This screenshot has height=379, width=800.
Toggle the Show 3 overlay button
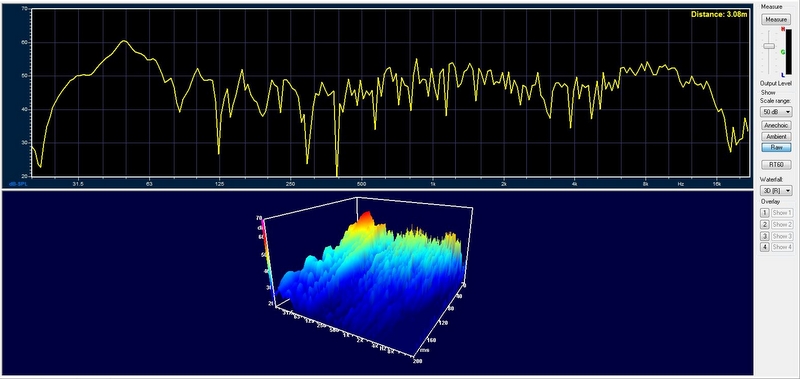click(782, 236)
